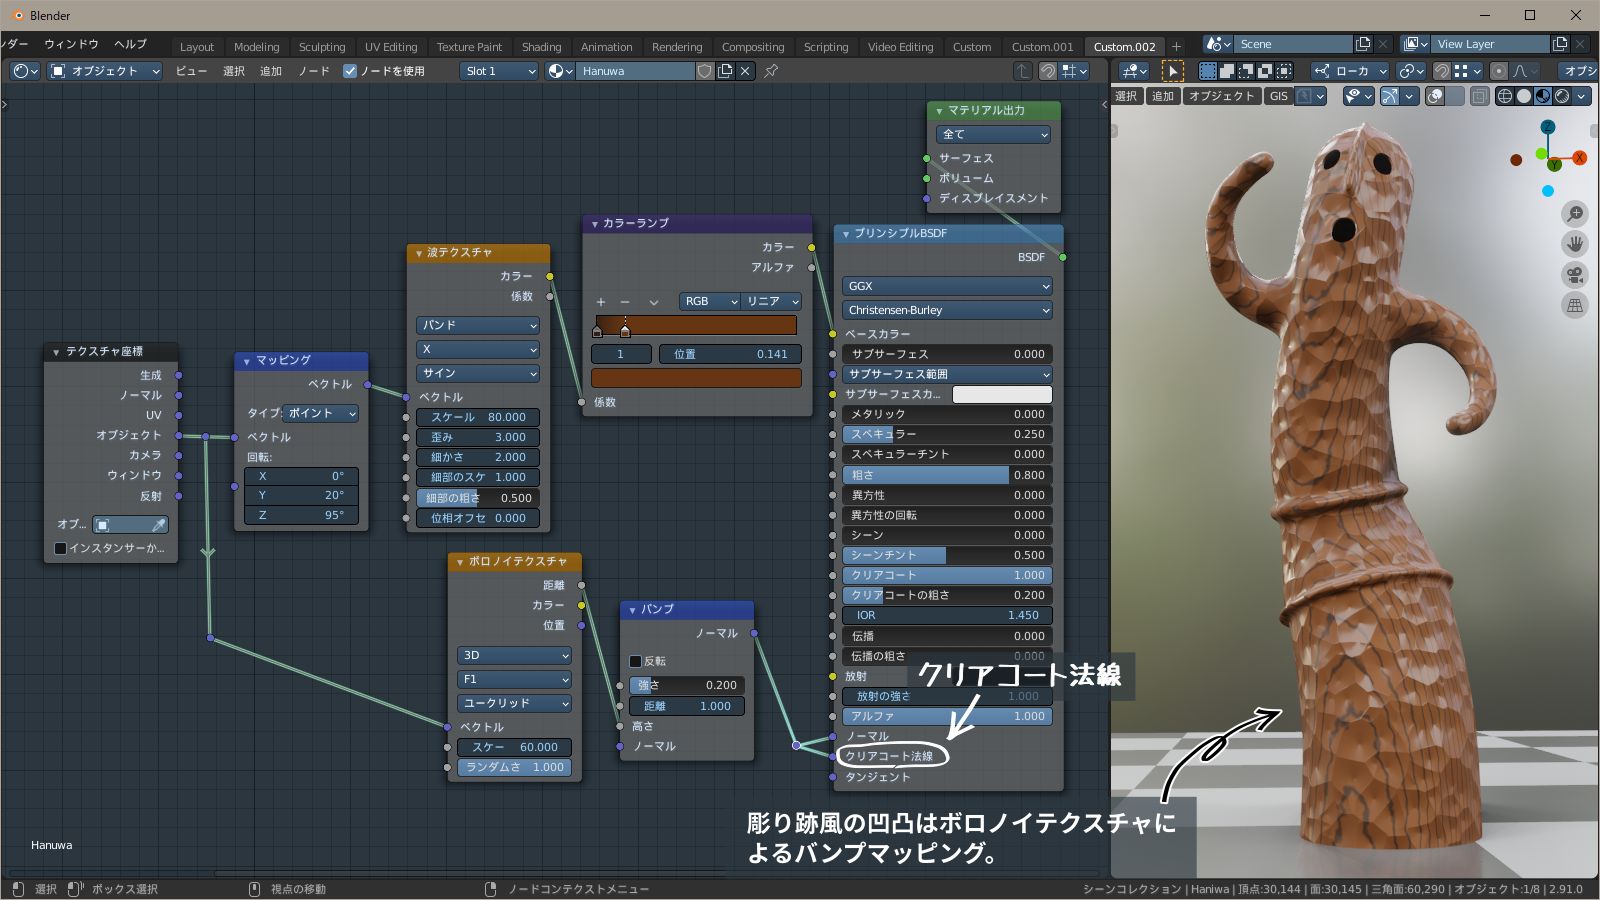Viewport: 1600px width, 900px height.
Task: Switch to the Shading workspace tab
Action: point(541,47)
